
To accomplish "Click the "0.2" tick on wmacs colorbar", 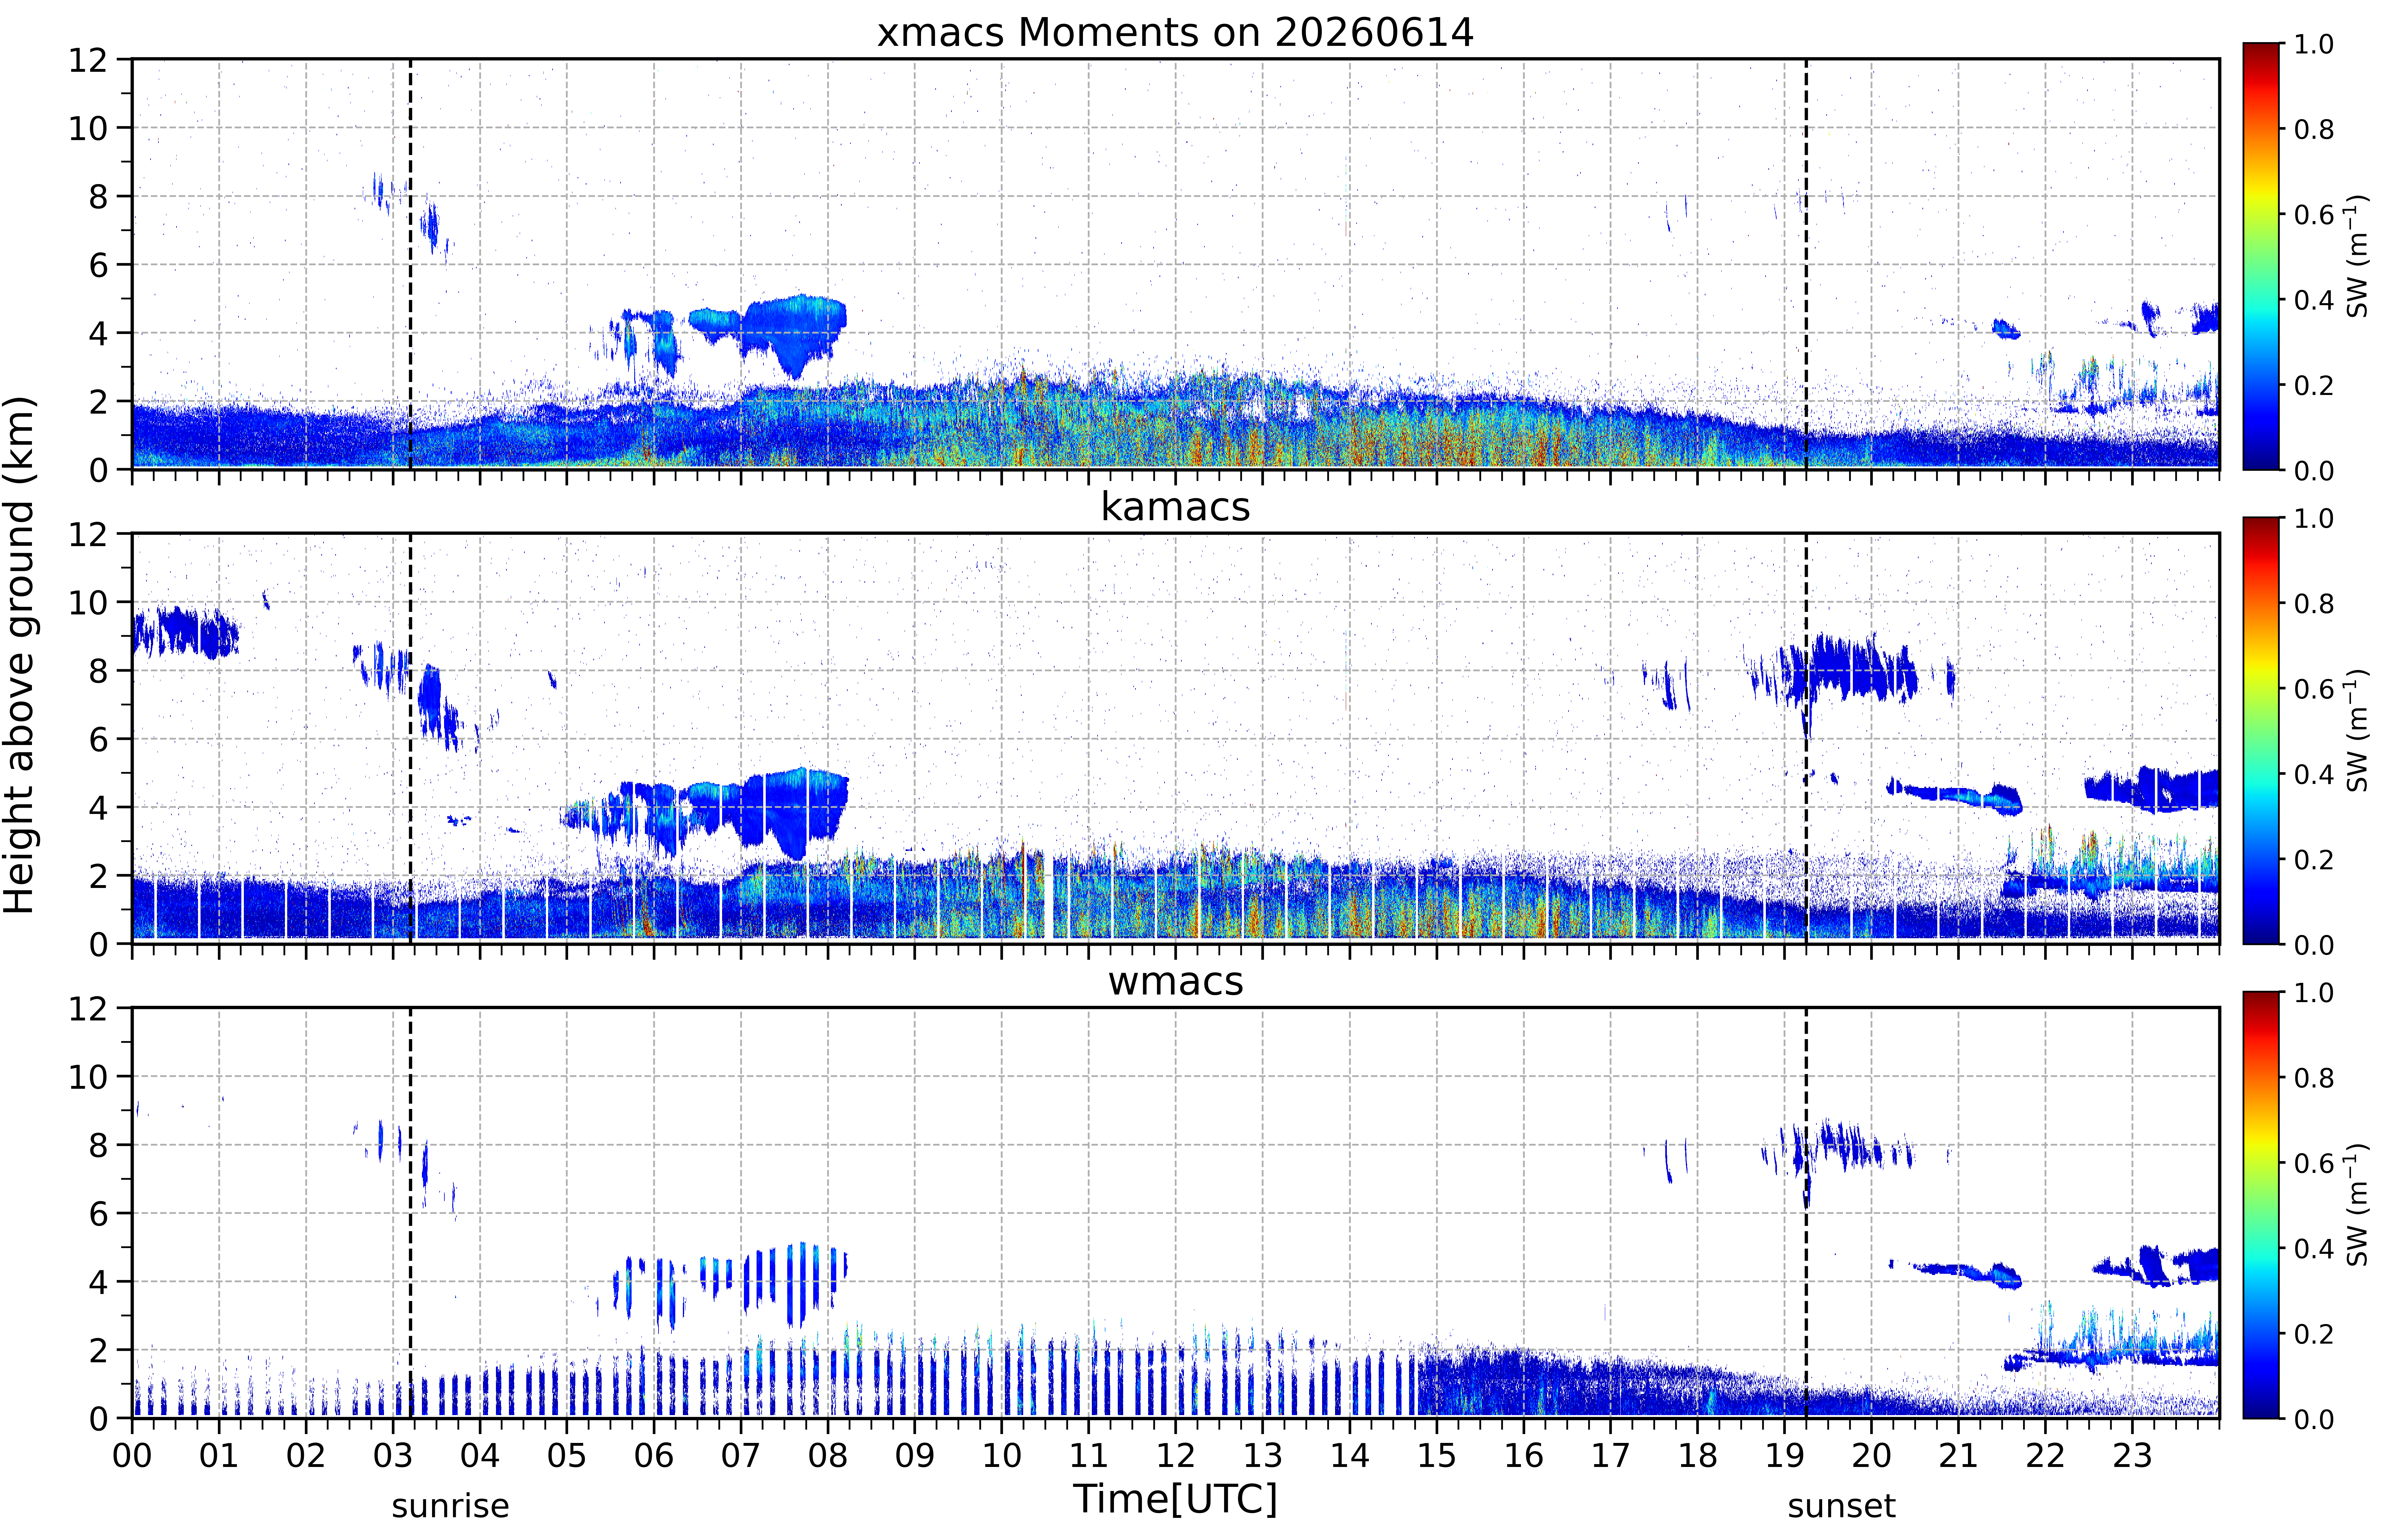I will pos(2314,1334).
